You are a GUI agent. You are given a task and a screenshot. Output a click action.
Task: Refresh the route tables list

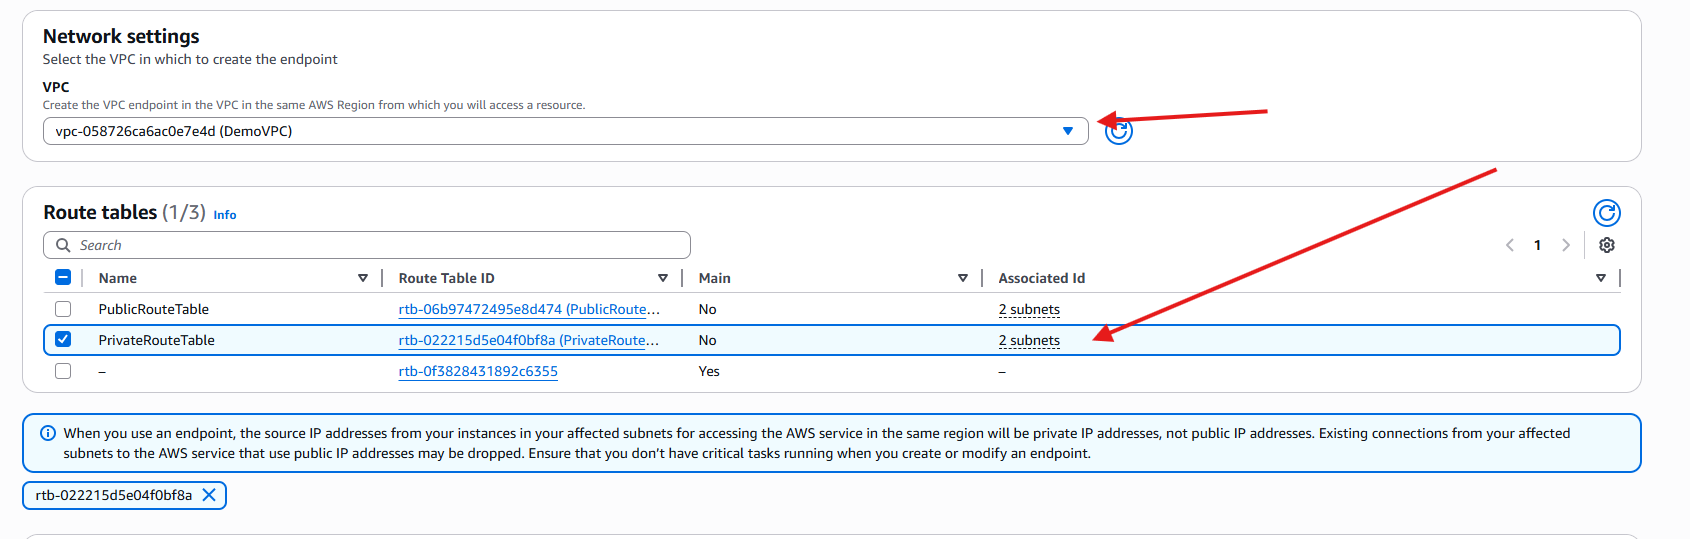(1606, 213)
